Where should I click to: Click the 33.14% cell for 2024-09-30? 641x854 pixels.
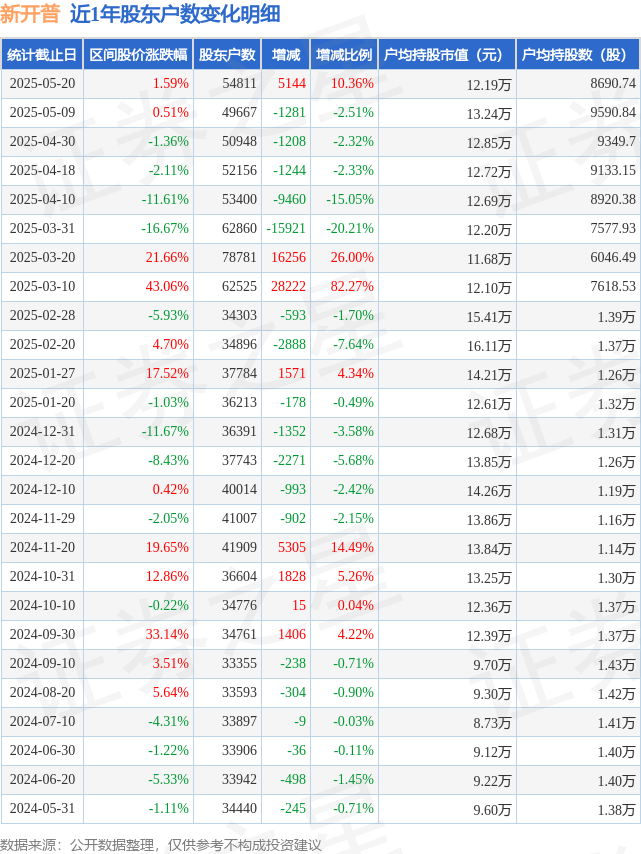(167, 635)
